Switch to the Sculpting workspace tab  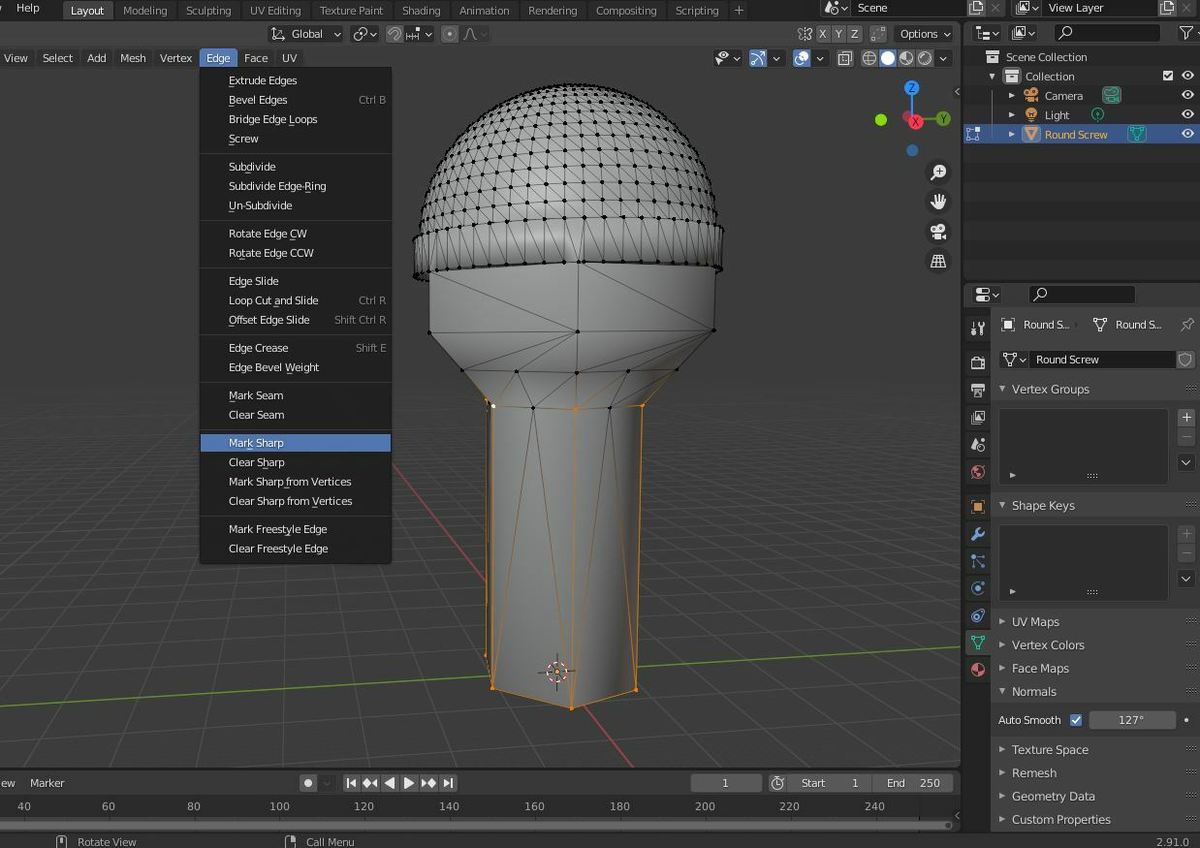pos(208,11)
